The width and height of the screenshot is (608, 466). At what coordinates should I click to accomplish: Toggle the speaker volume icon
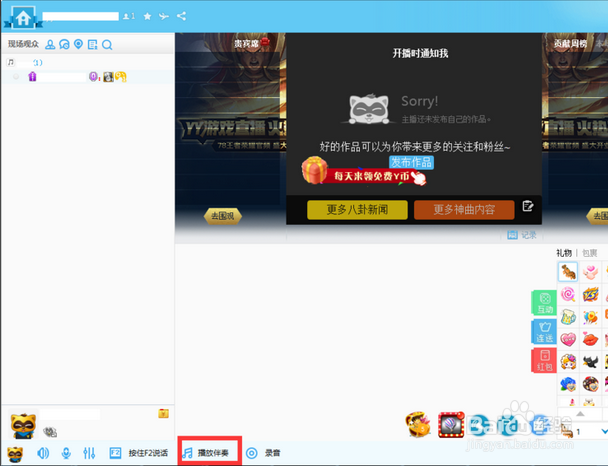(43, 453)
